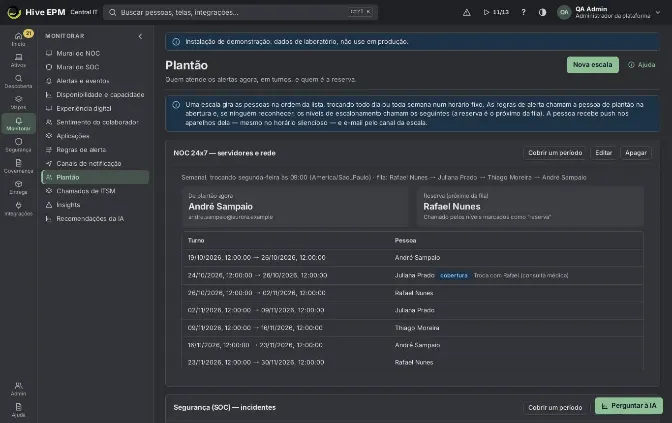This screenshot has height=423, width=672.
Task: Select André Sampaio on-call name
Action: 220,207
